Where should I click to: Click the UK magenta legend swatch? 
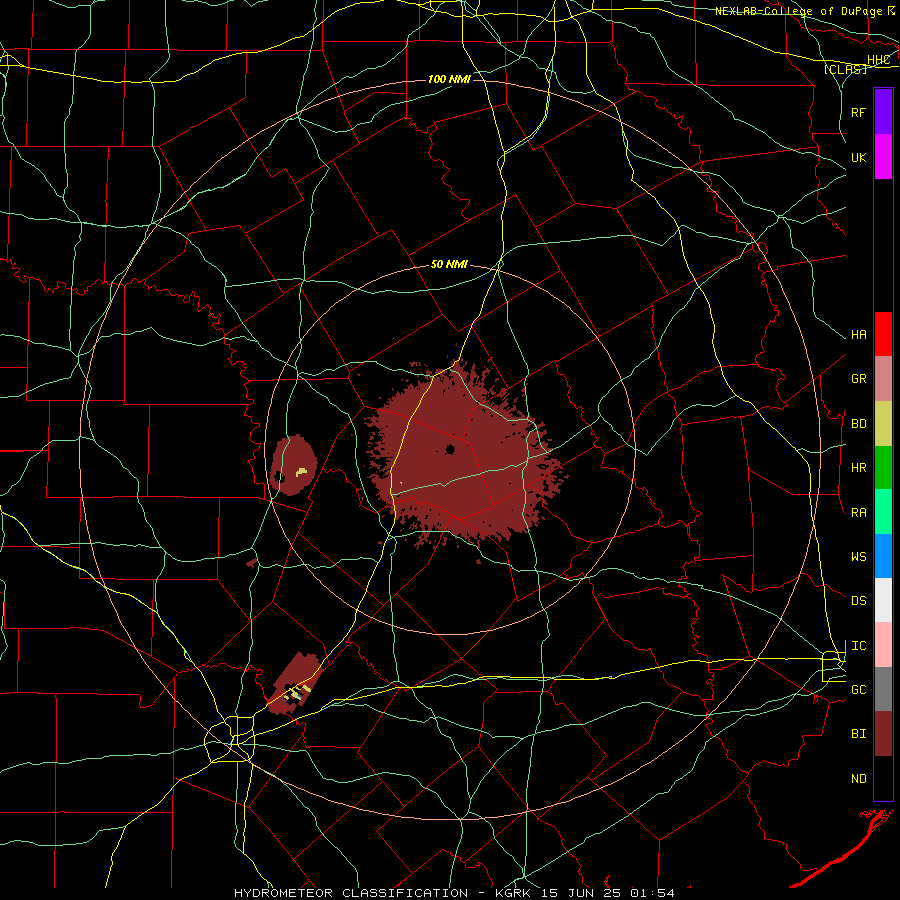click(883, 157)
